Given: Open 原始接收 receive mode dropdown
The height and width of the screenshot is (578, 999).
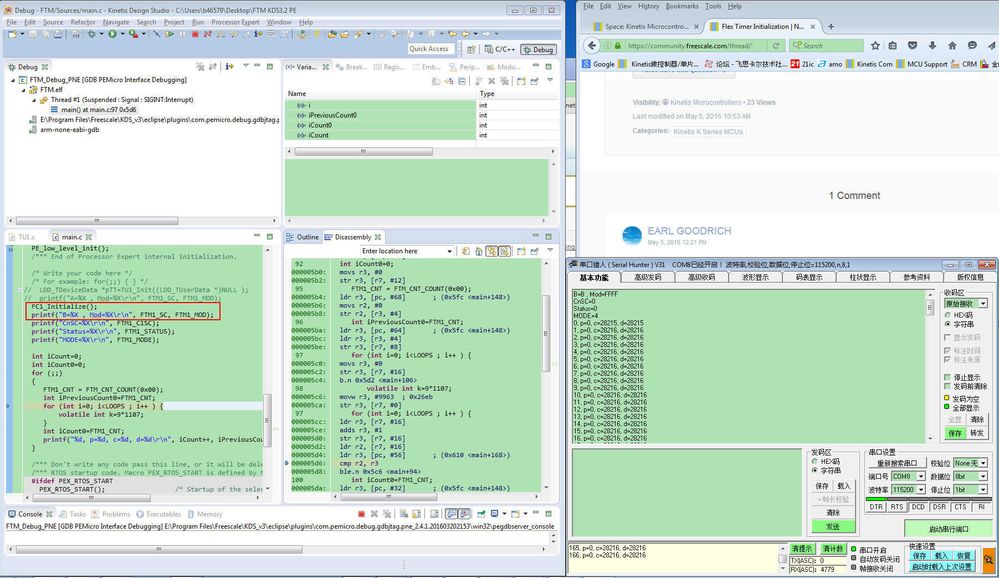Looking at the screenshot, I should (983, 303).
